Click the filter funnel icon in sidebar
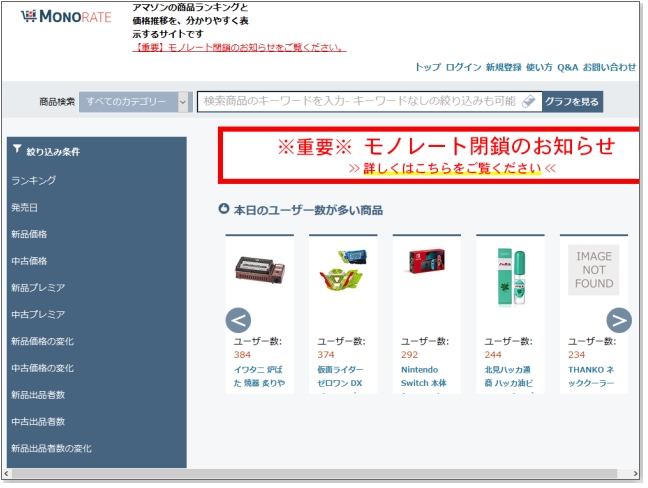Viewport: 648px width, 488px height. [17, 150]
